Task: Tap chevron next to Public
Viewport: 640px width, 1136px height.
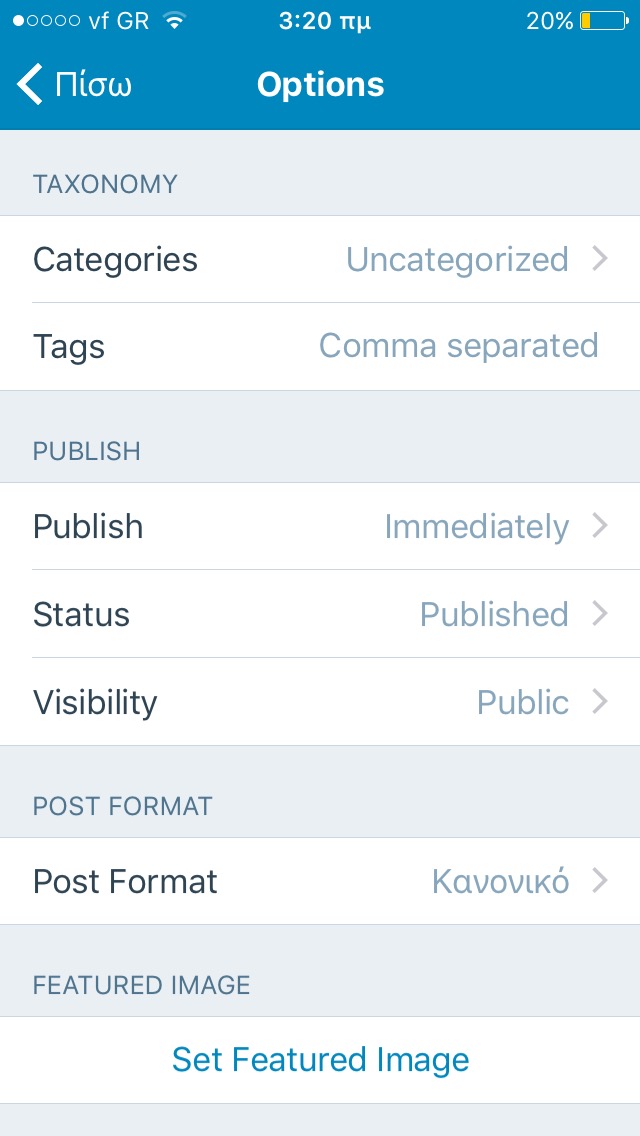Action: pos(599,701)
